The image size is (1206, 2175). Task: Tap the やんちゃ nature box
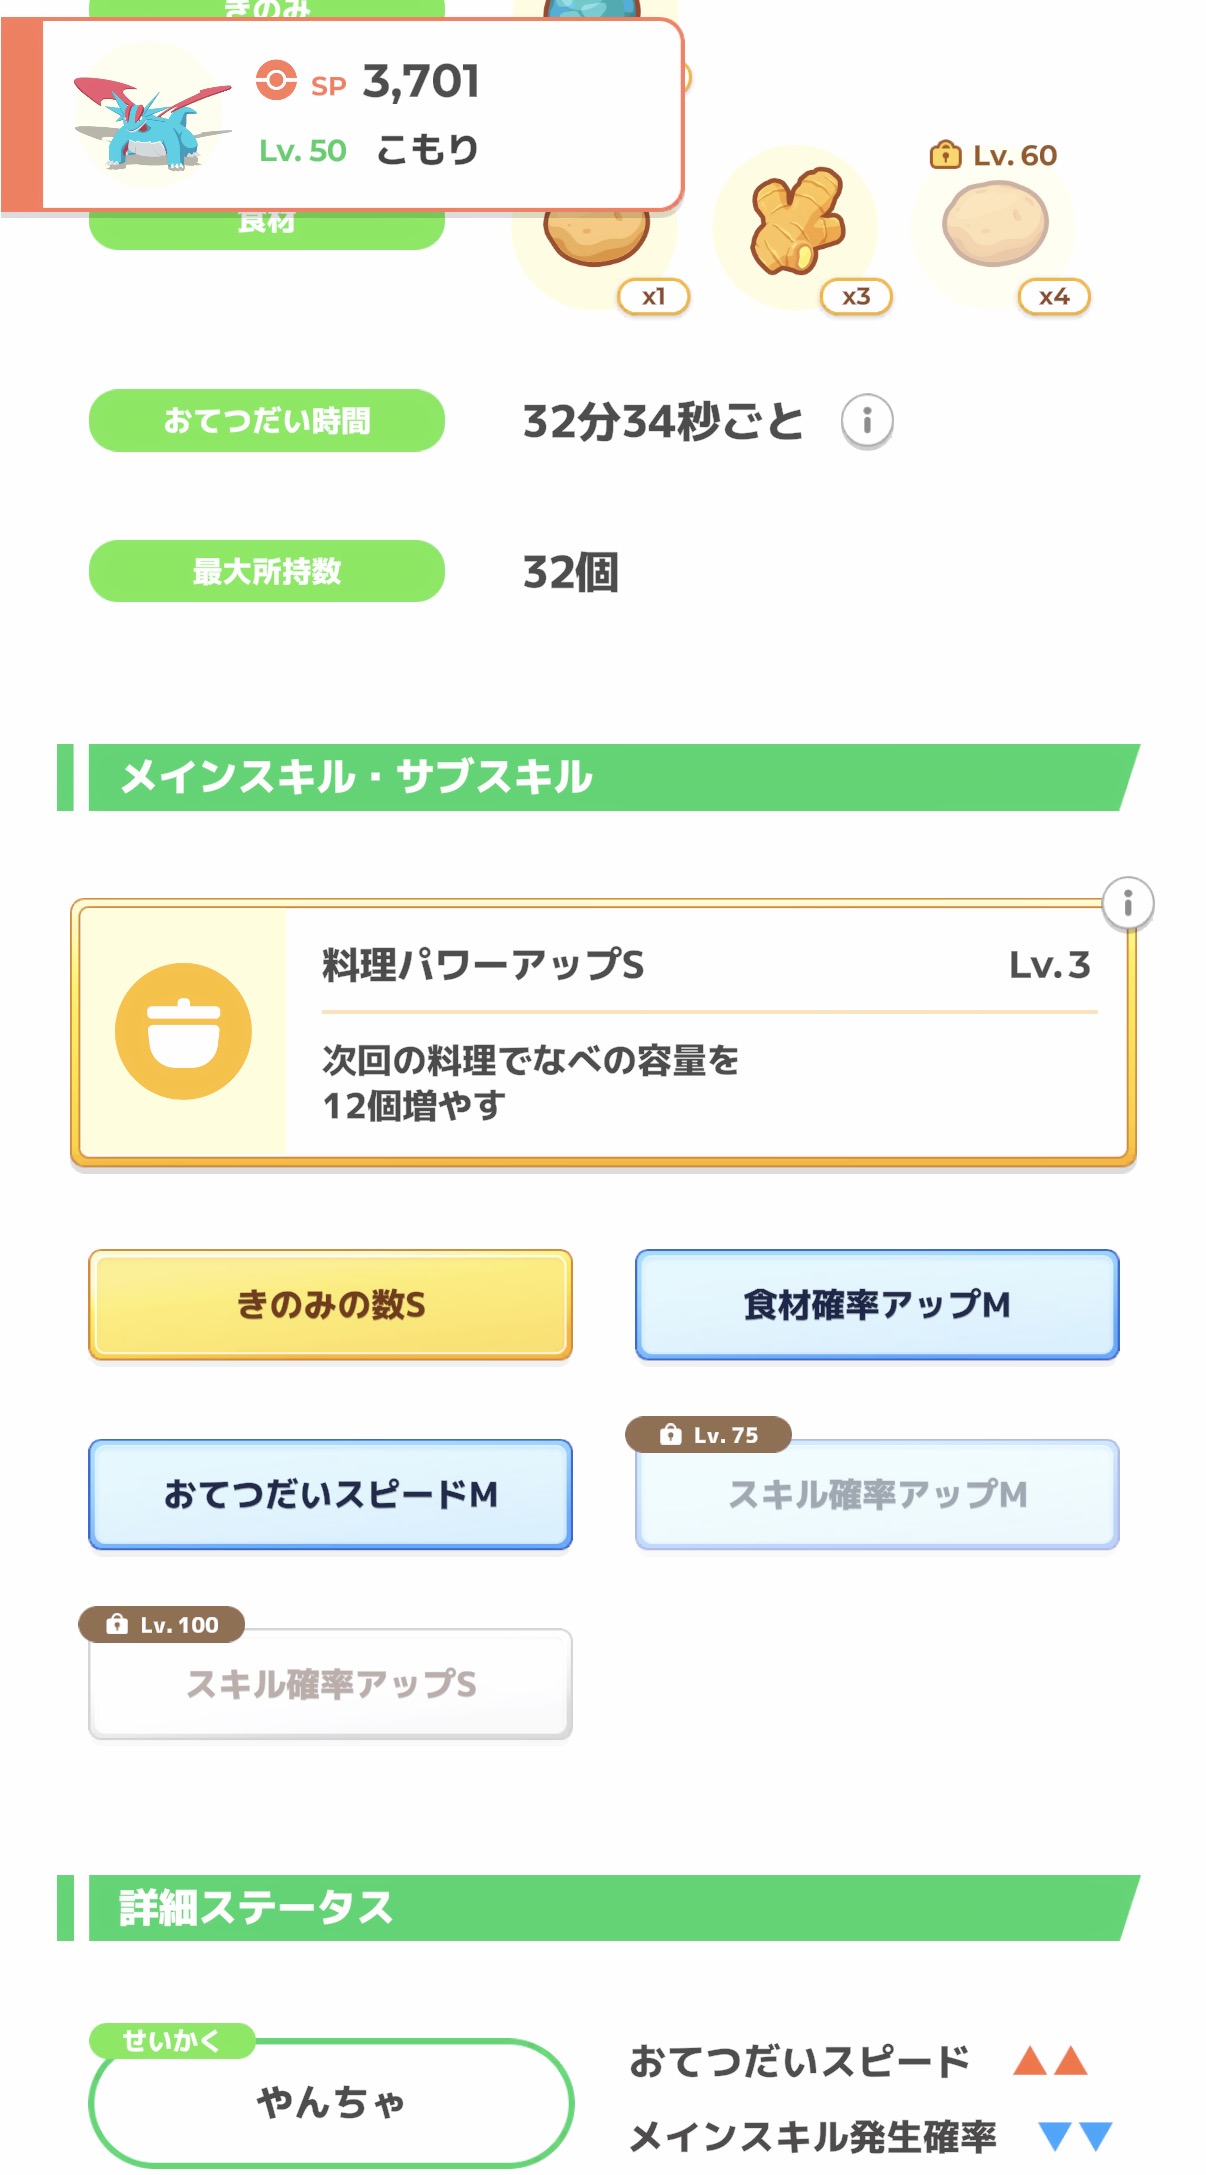(x=330, y=2102)
